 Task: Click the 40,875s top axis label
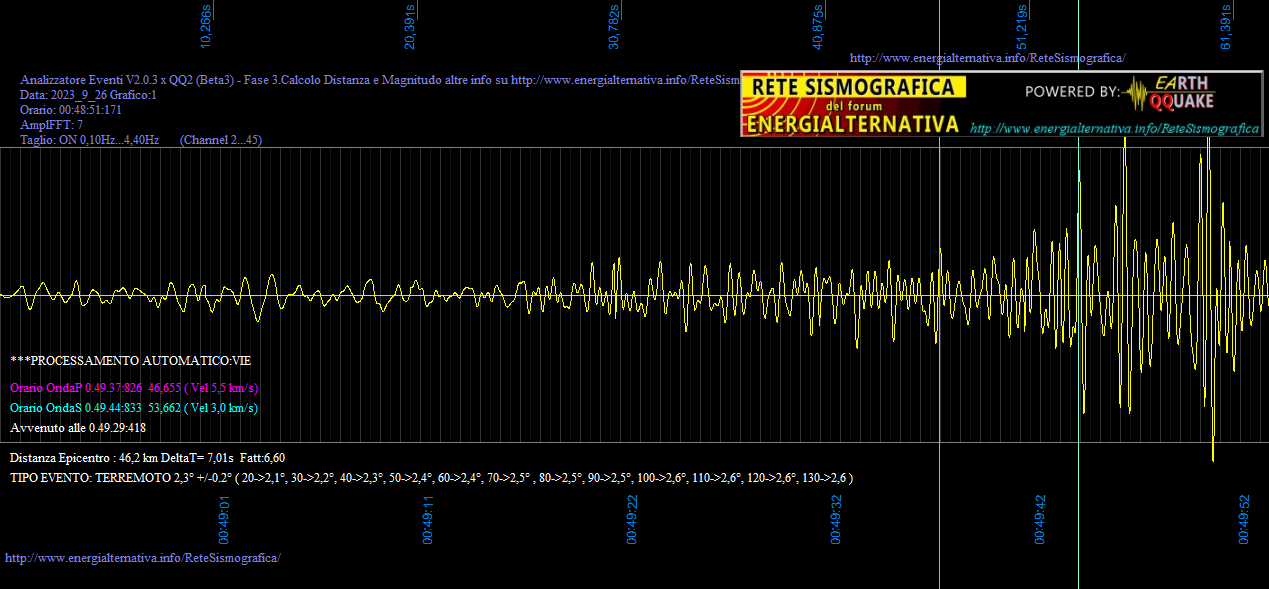pyautogui.click(x=819, y=26)
